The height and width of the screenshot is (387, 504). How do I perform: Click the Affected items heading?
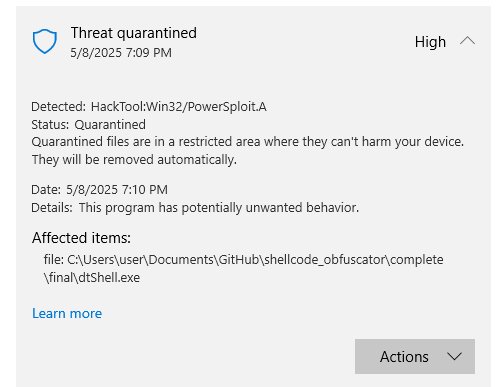81,238
